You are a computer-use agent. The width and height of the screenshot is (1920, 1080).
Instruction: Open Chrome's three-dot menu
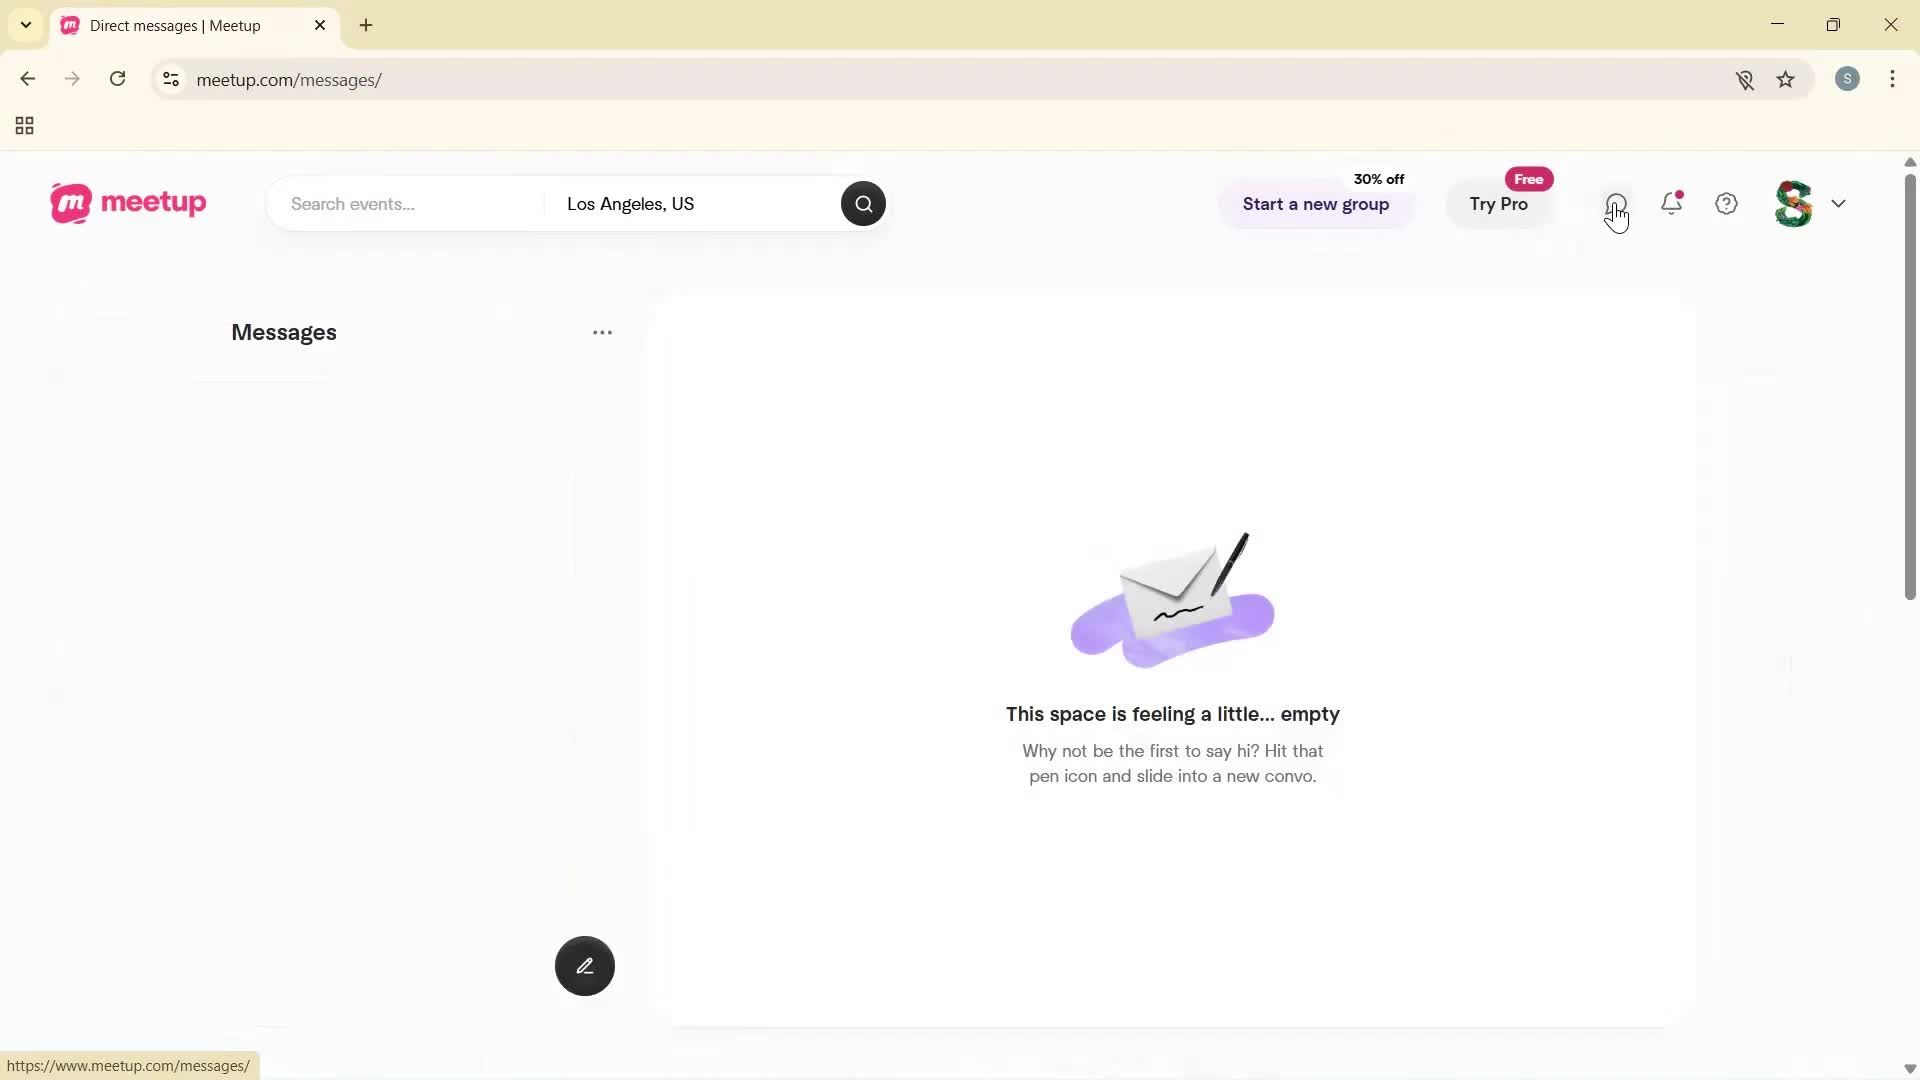pos(1893,79)
